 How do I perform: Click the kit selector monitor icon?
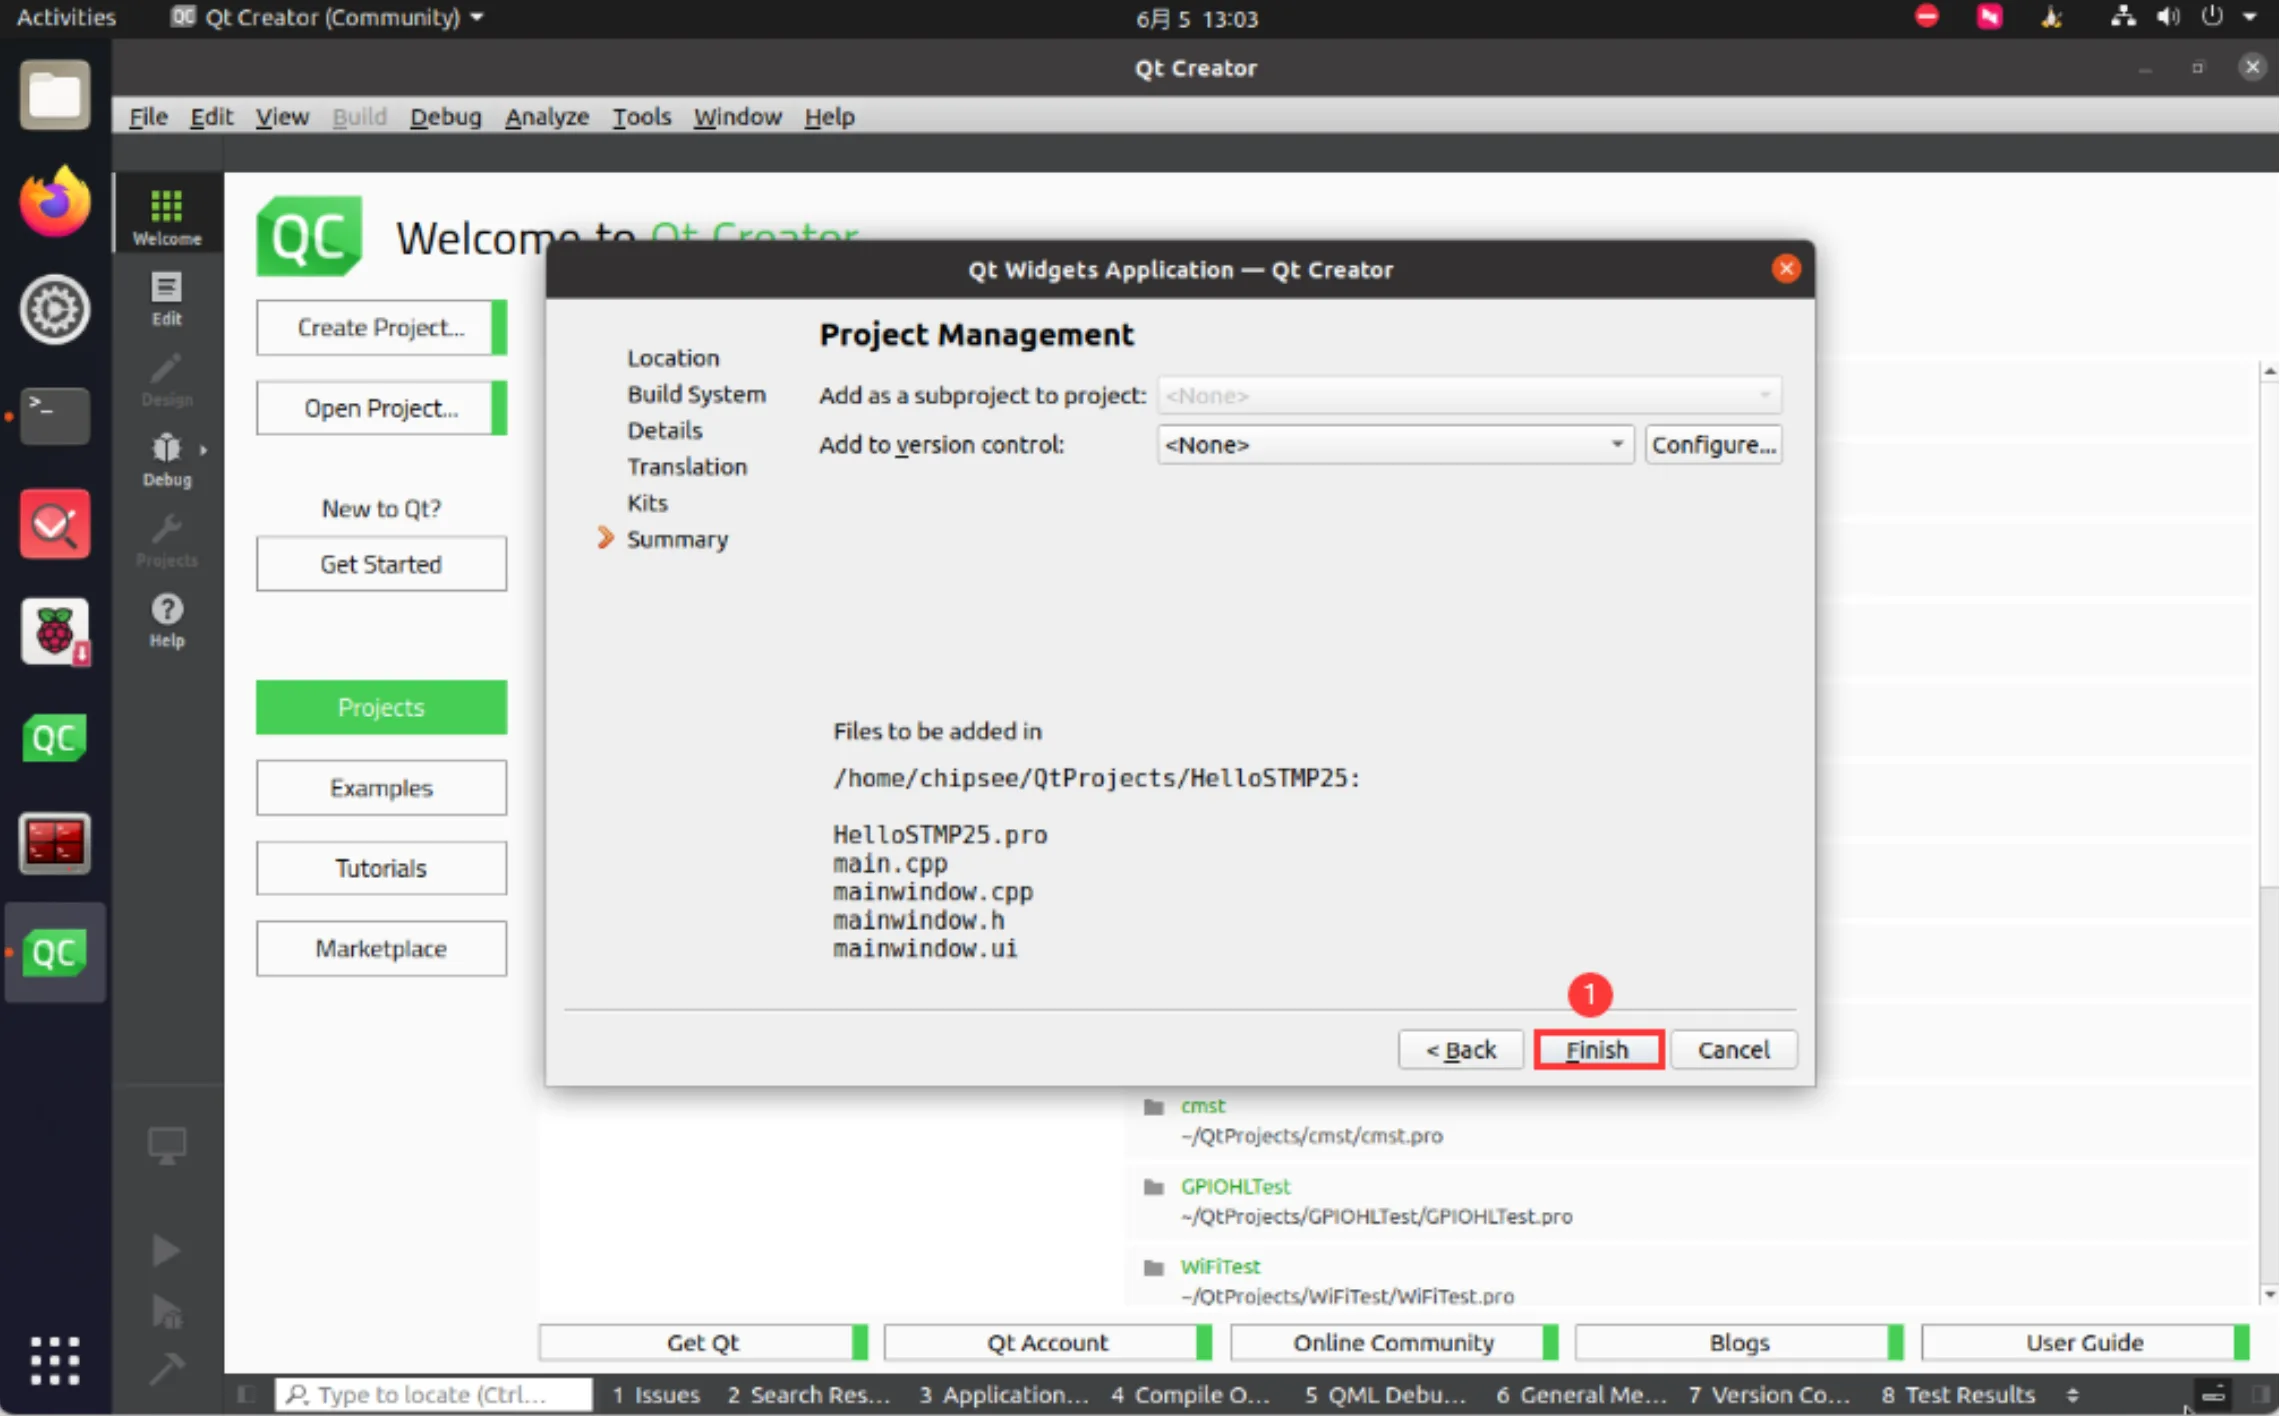[x=167, y=1146]
